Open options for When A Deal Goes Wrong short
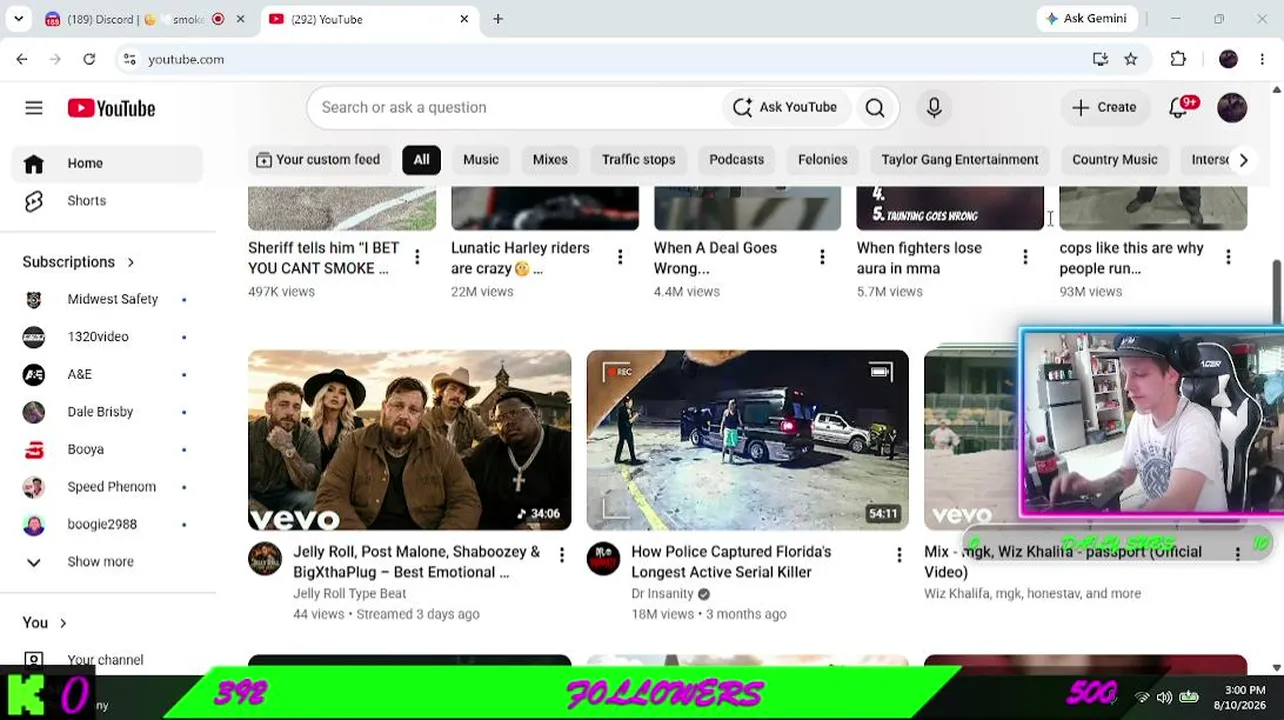This screenshot has height=720, width=1284. point(822,258)
